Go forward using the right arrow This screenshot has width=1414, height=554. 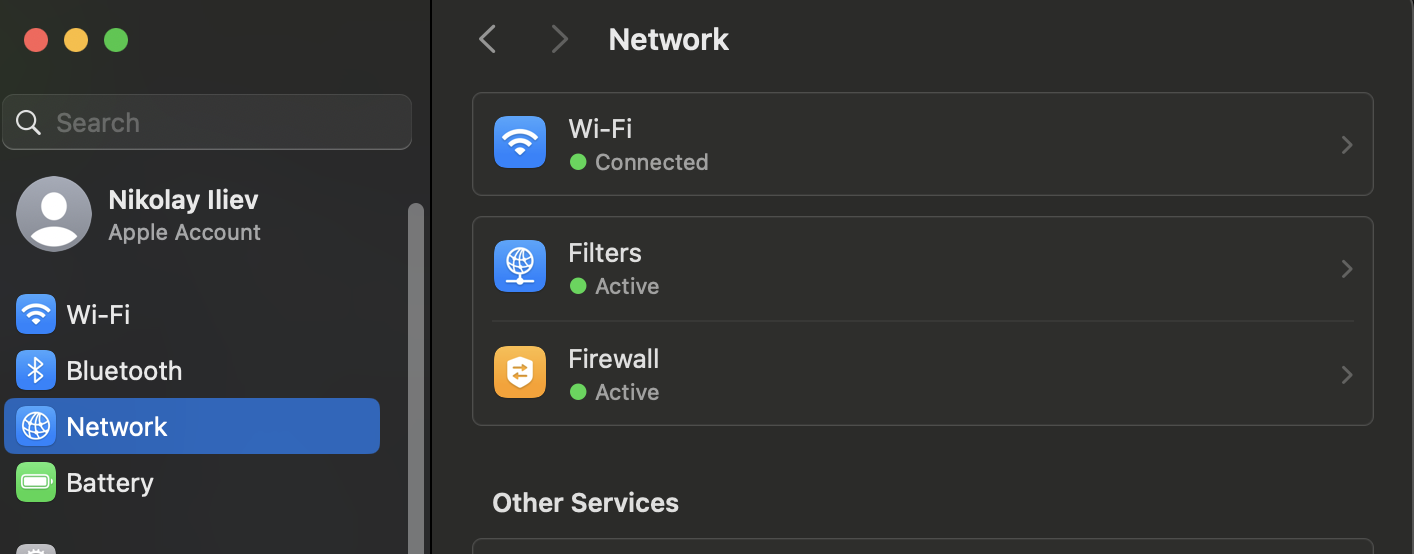(x=559, y=40)
